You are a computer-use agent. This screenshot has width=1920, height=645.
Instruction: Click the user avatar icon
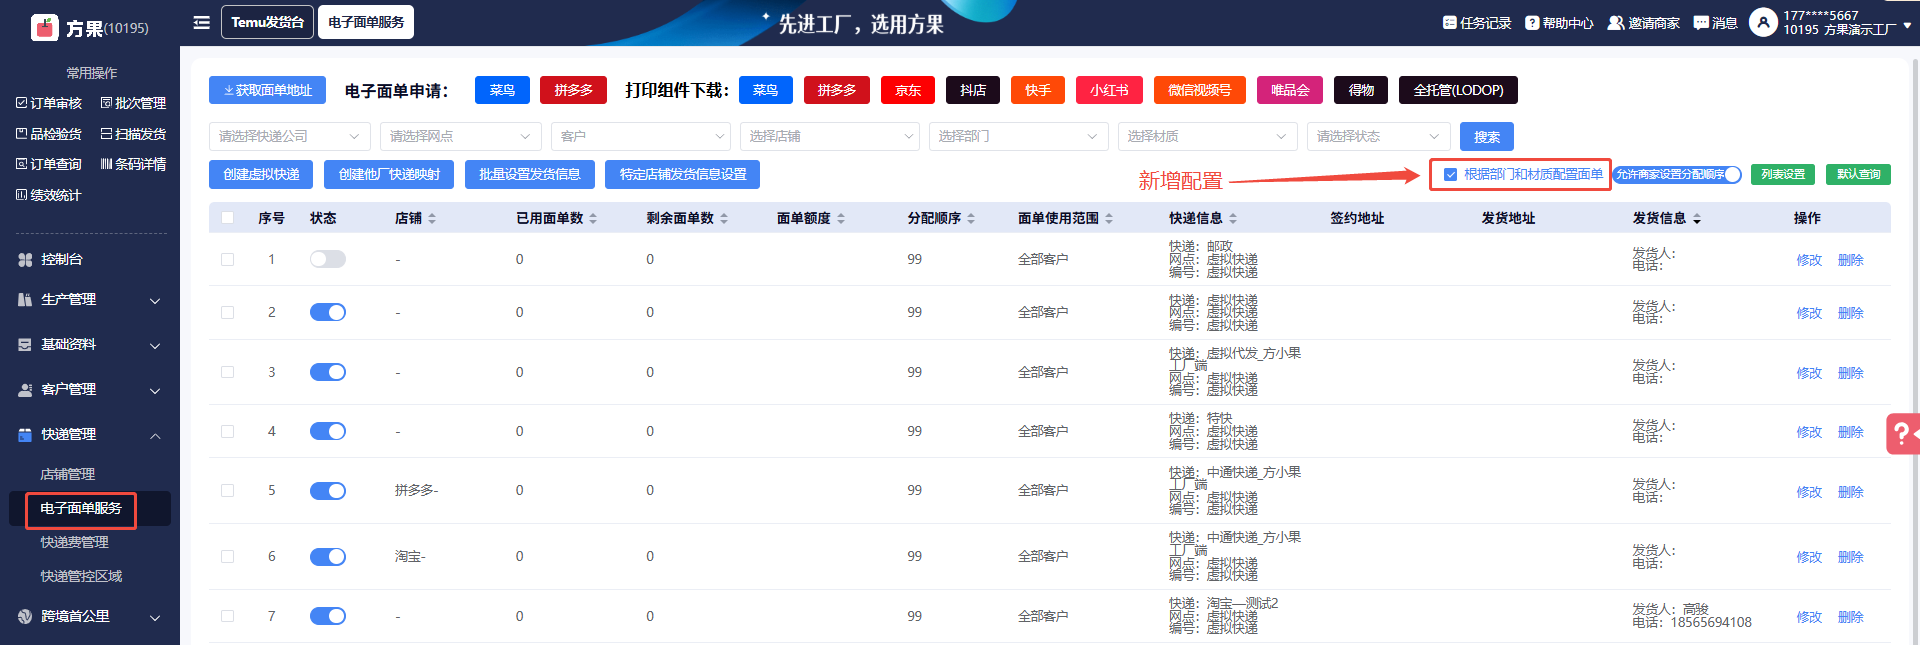click(1763, 22)
